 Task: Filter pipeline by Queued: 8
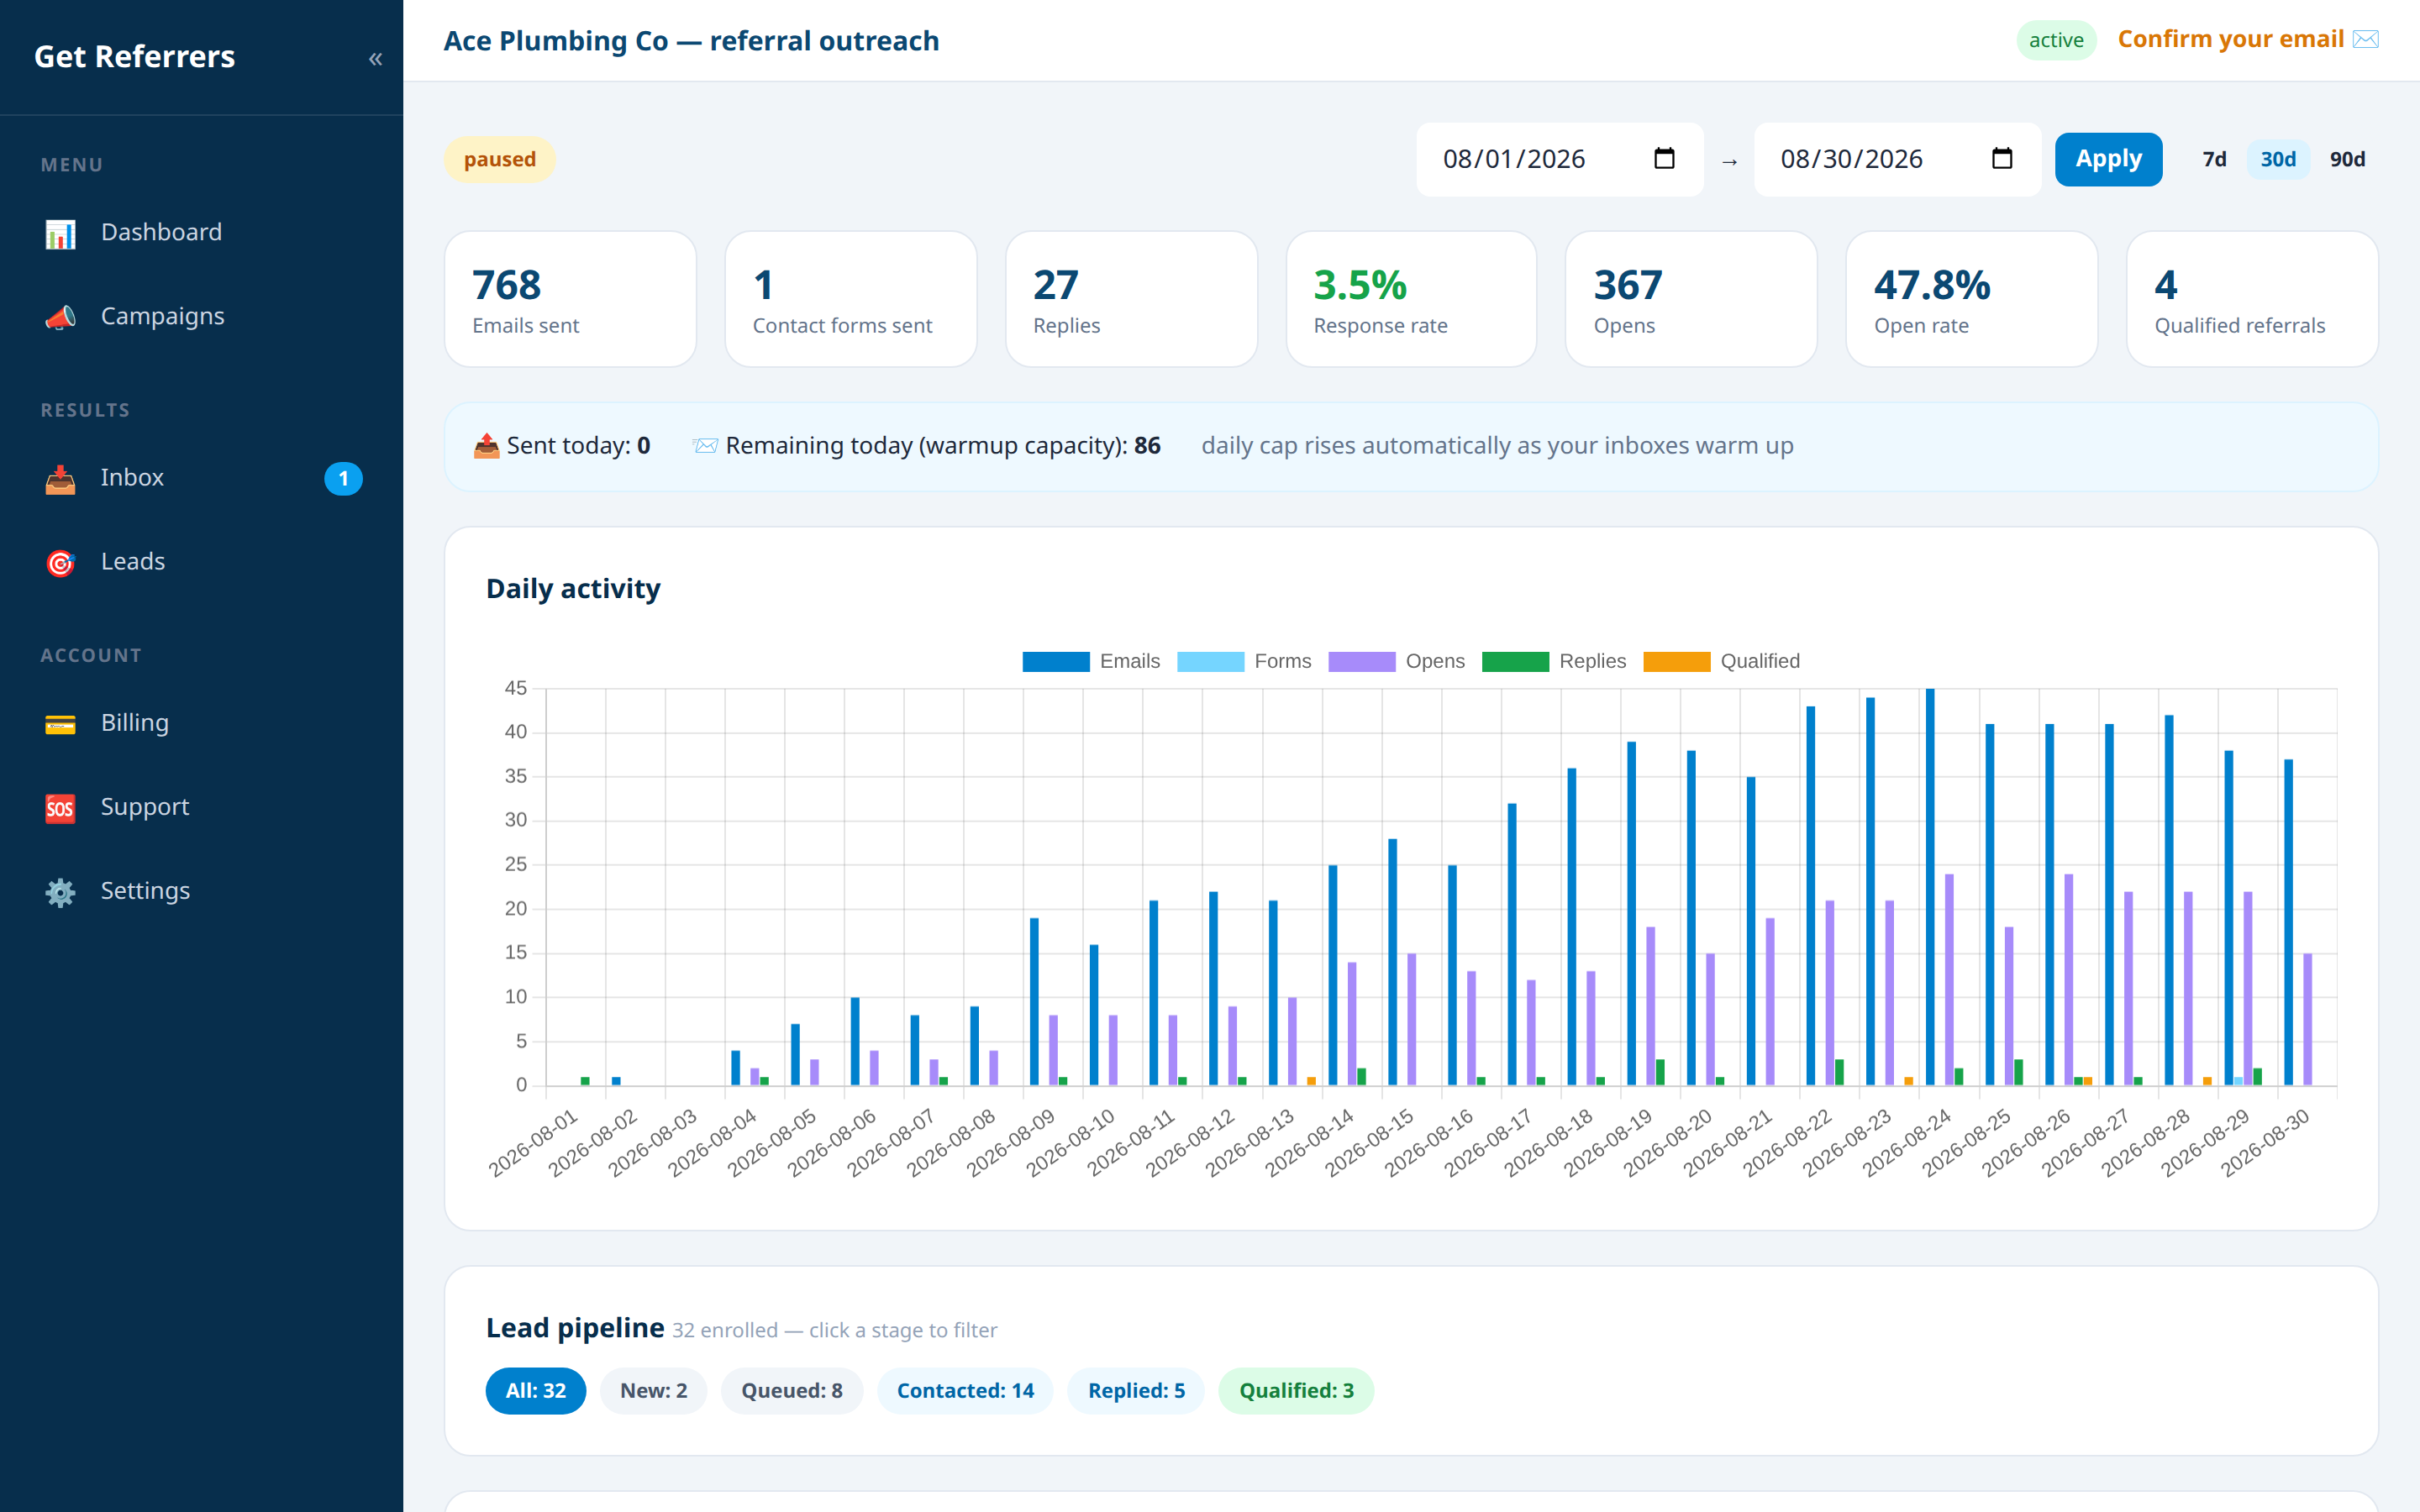click(x=791, y=1390)
